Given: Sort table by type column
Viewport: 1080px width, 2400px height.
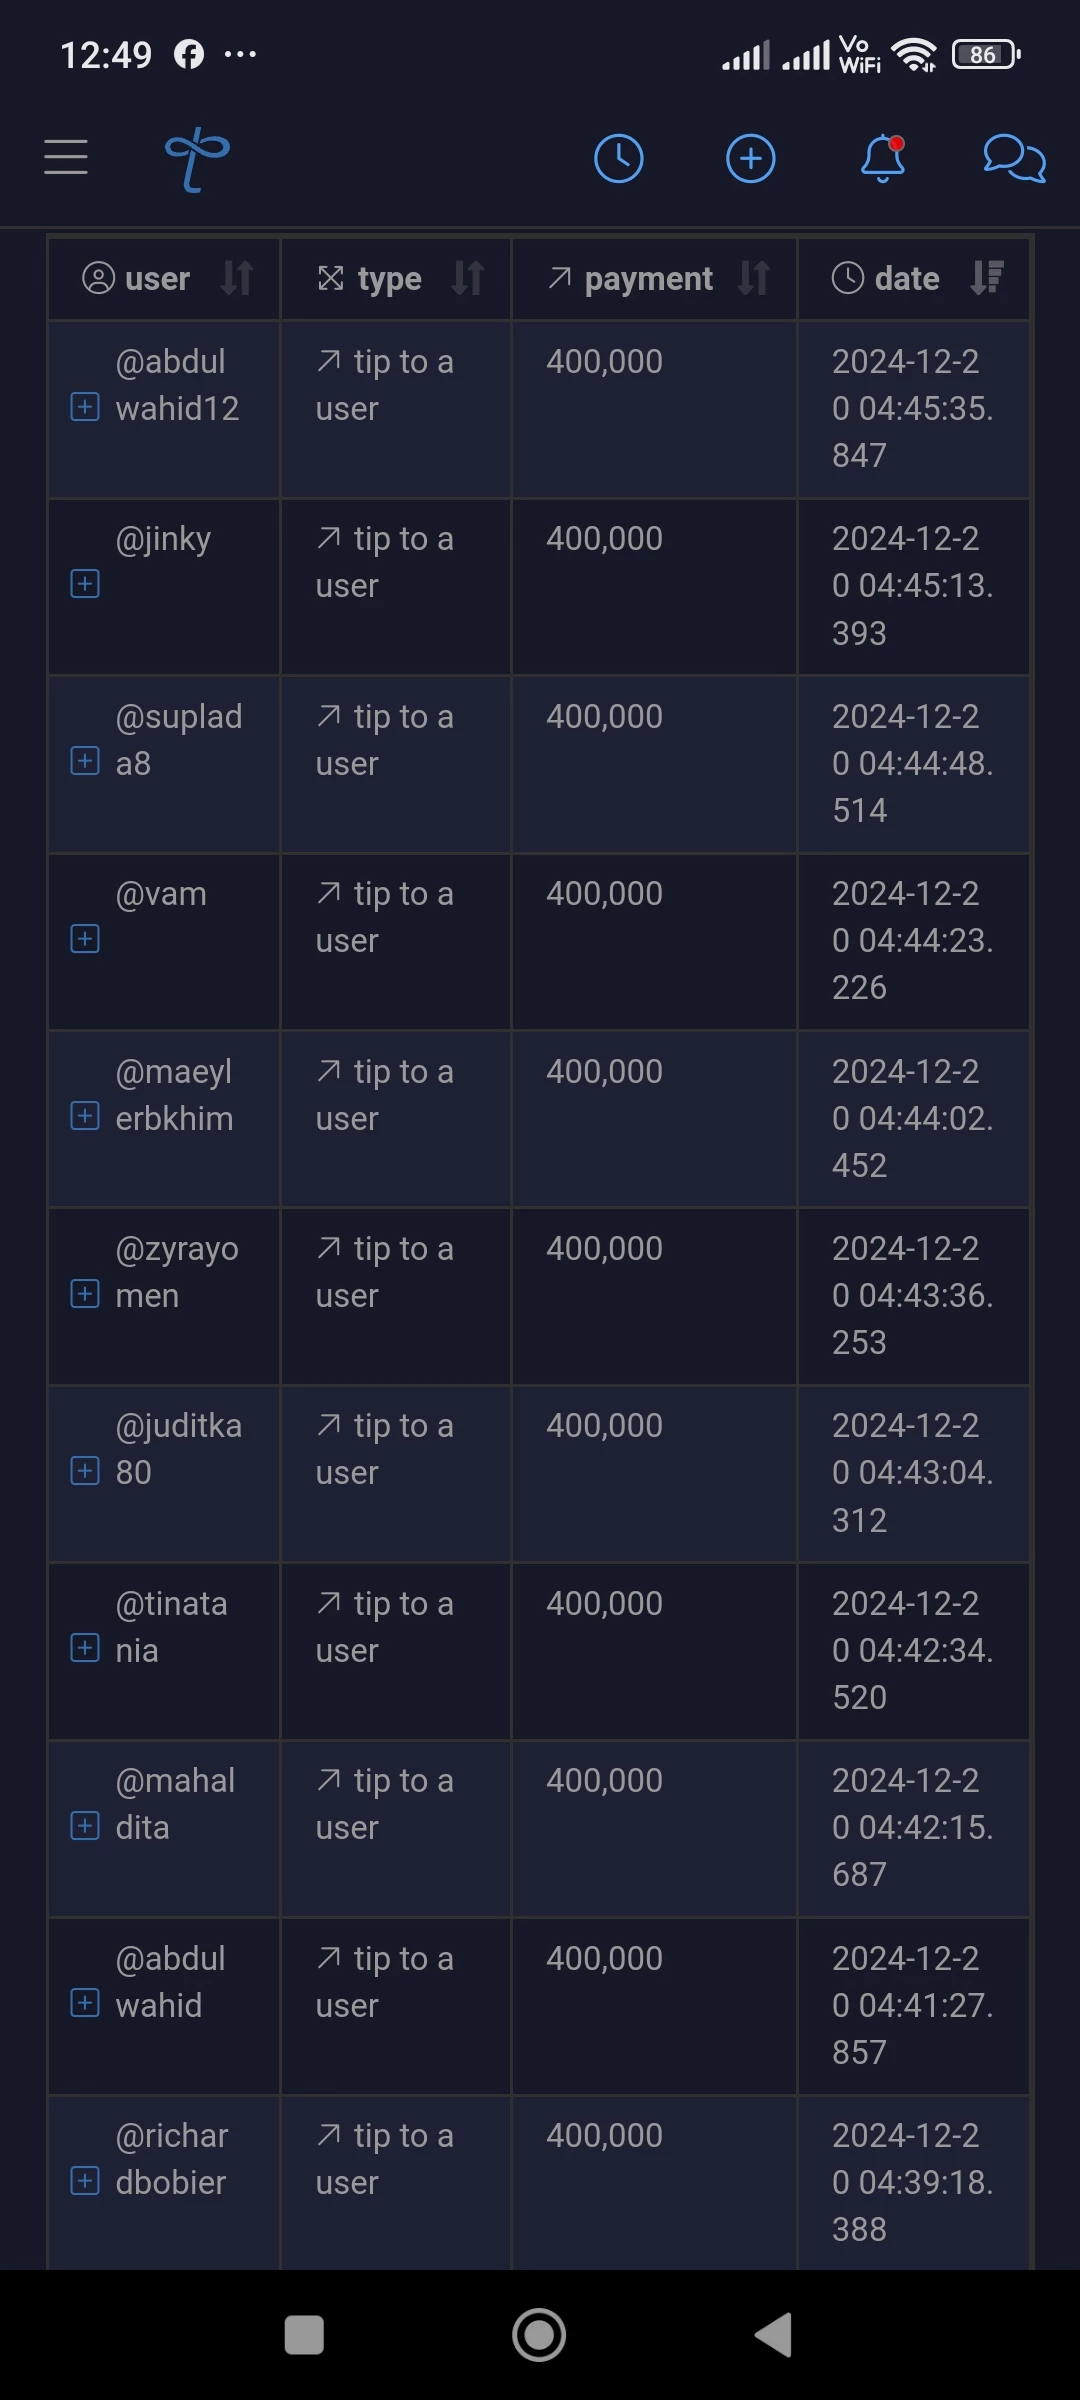Looking at the screenshot, I should (468, 278).
